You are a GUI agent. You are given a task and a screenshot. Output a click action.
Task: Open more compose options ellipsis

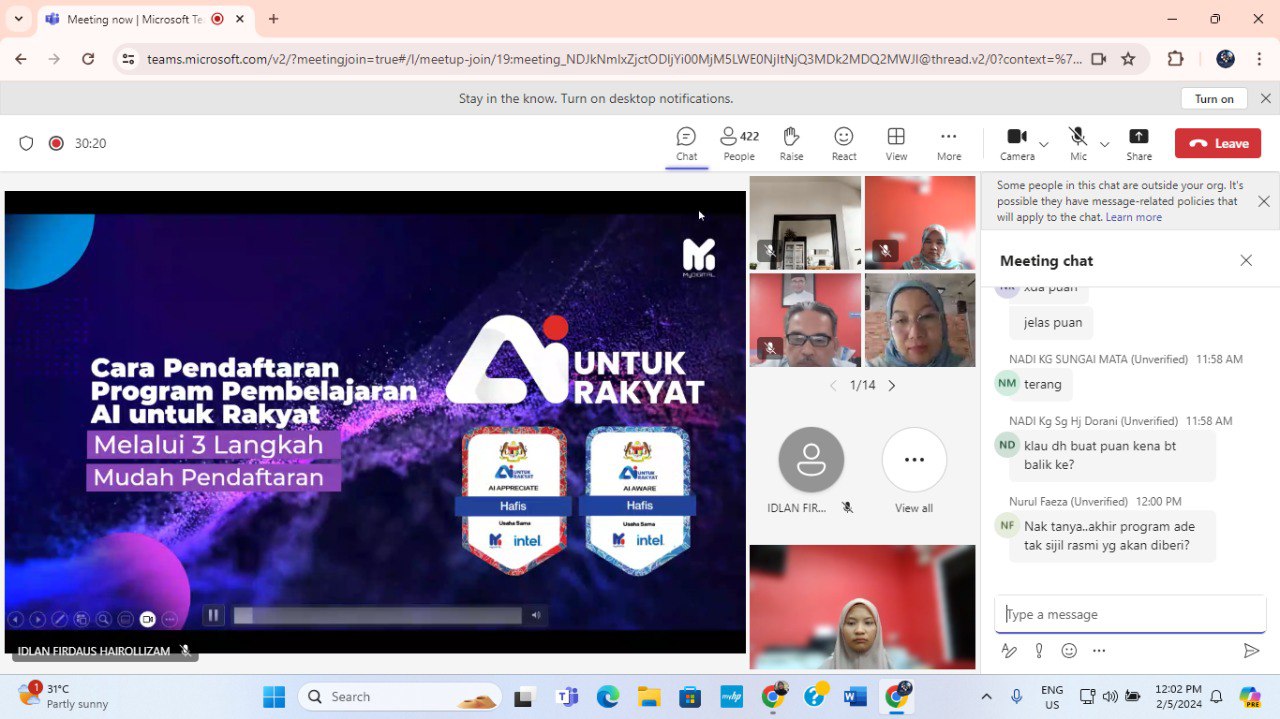(x=1099, y=650)
